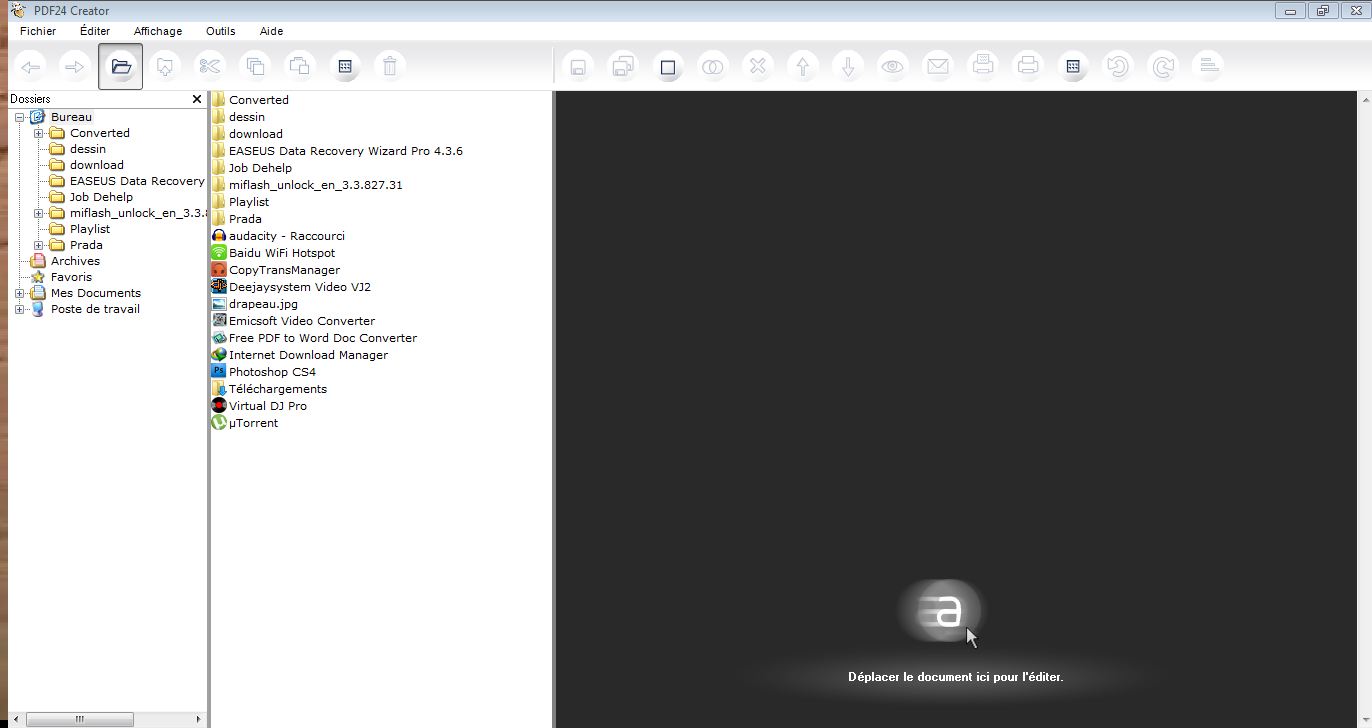
Task: Collapse the Bureau tree node
Action: pos(19,117)
